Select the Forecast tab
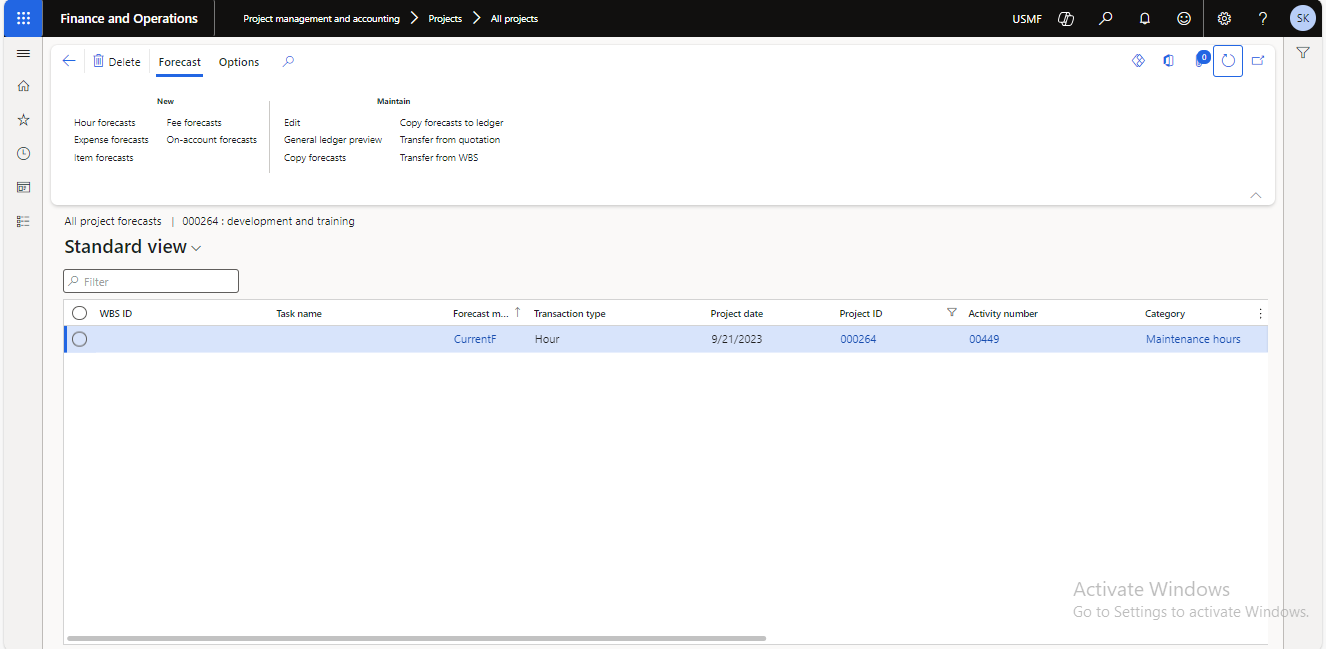The width and height of the screenshot is (1326, 649). click(180, 62)
